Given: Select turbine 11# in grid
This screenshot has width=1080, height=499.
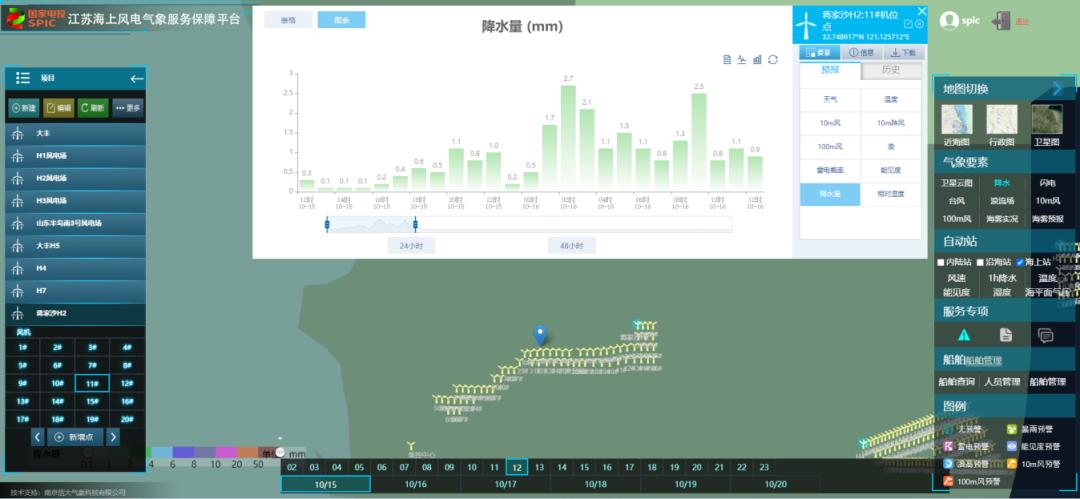Looking at the screenshot, I should (x=92, y=383).
